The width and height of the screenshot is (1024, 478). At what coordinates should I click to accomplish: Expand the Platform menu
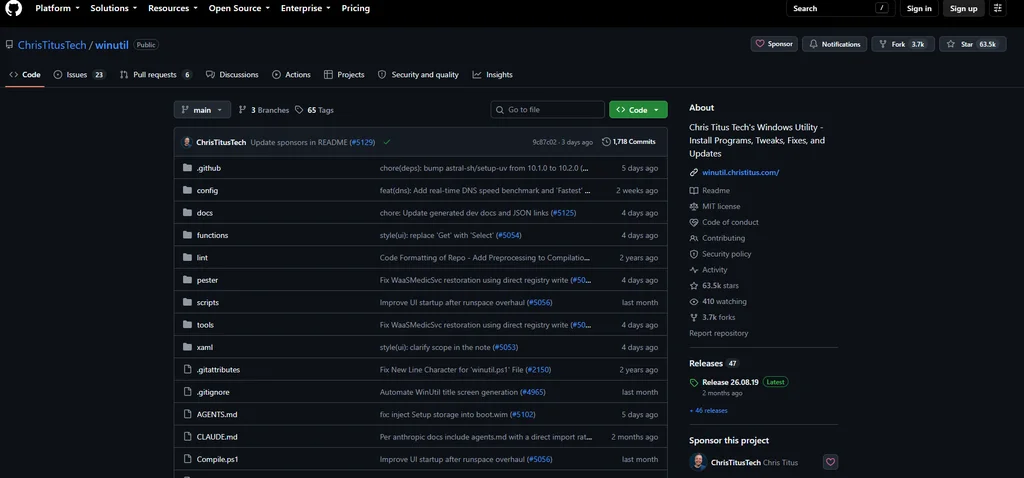point(57,8)
